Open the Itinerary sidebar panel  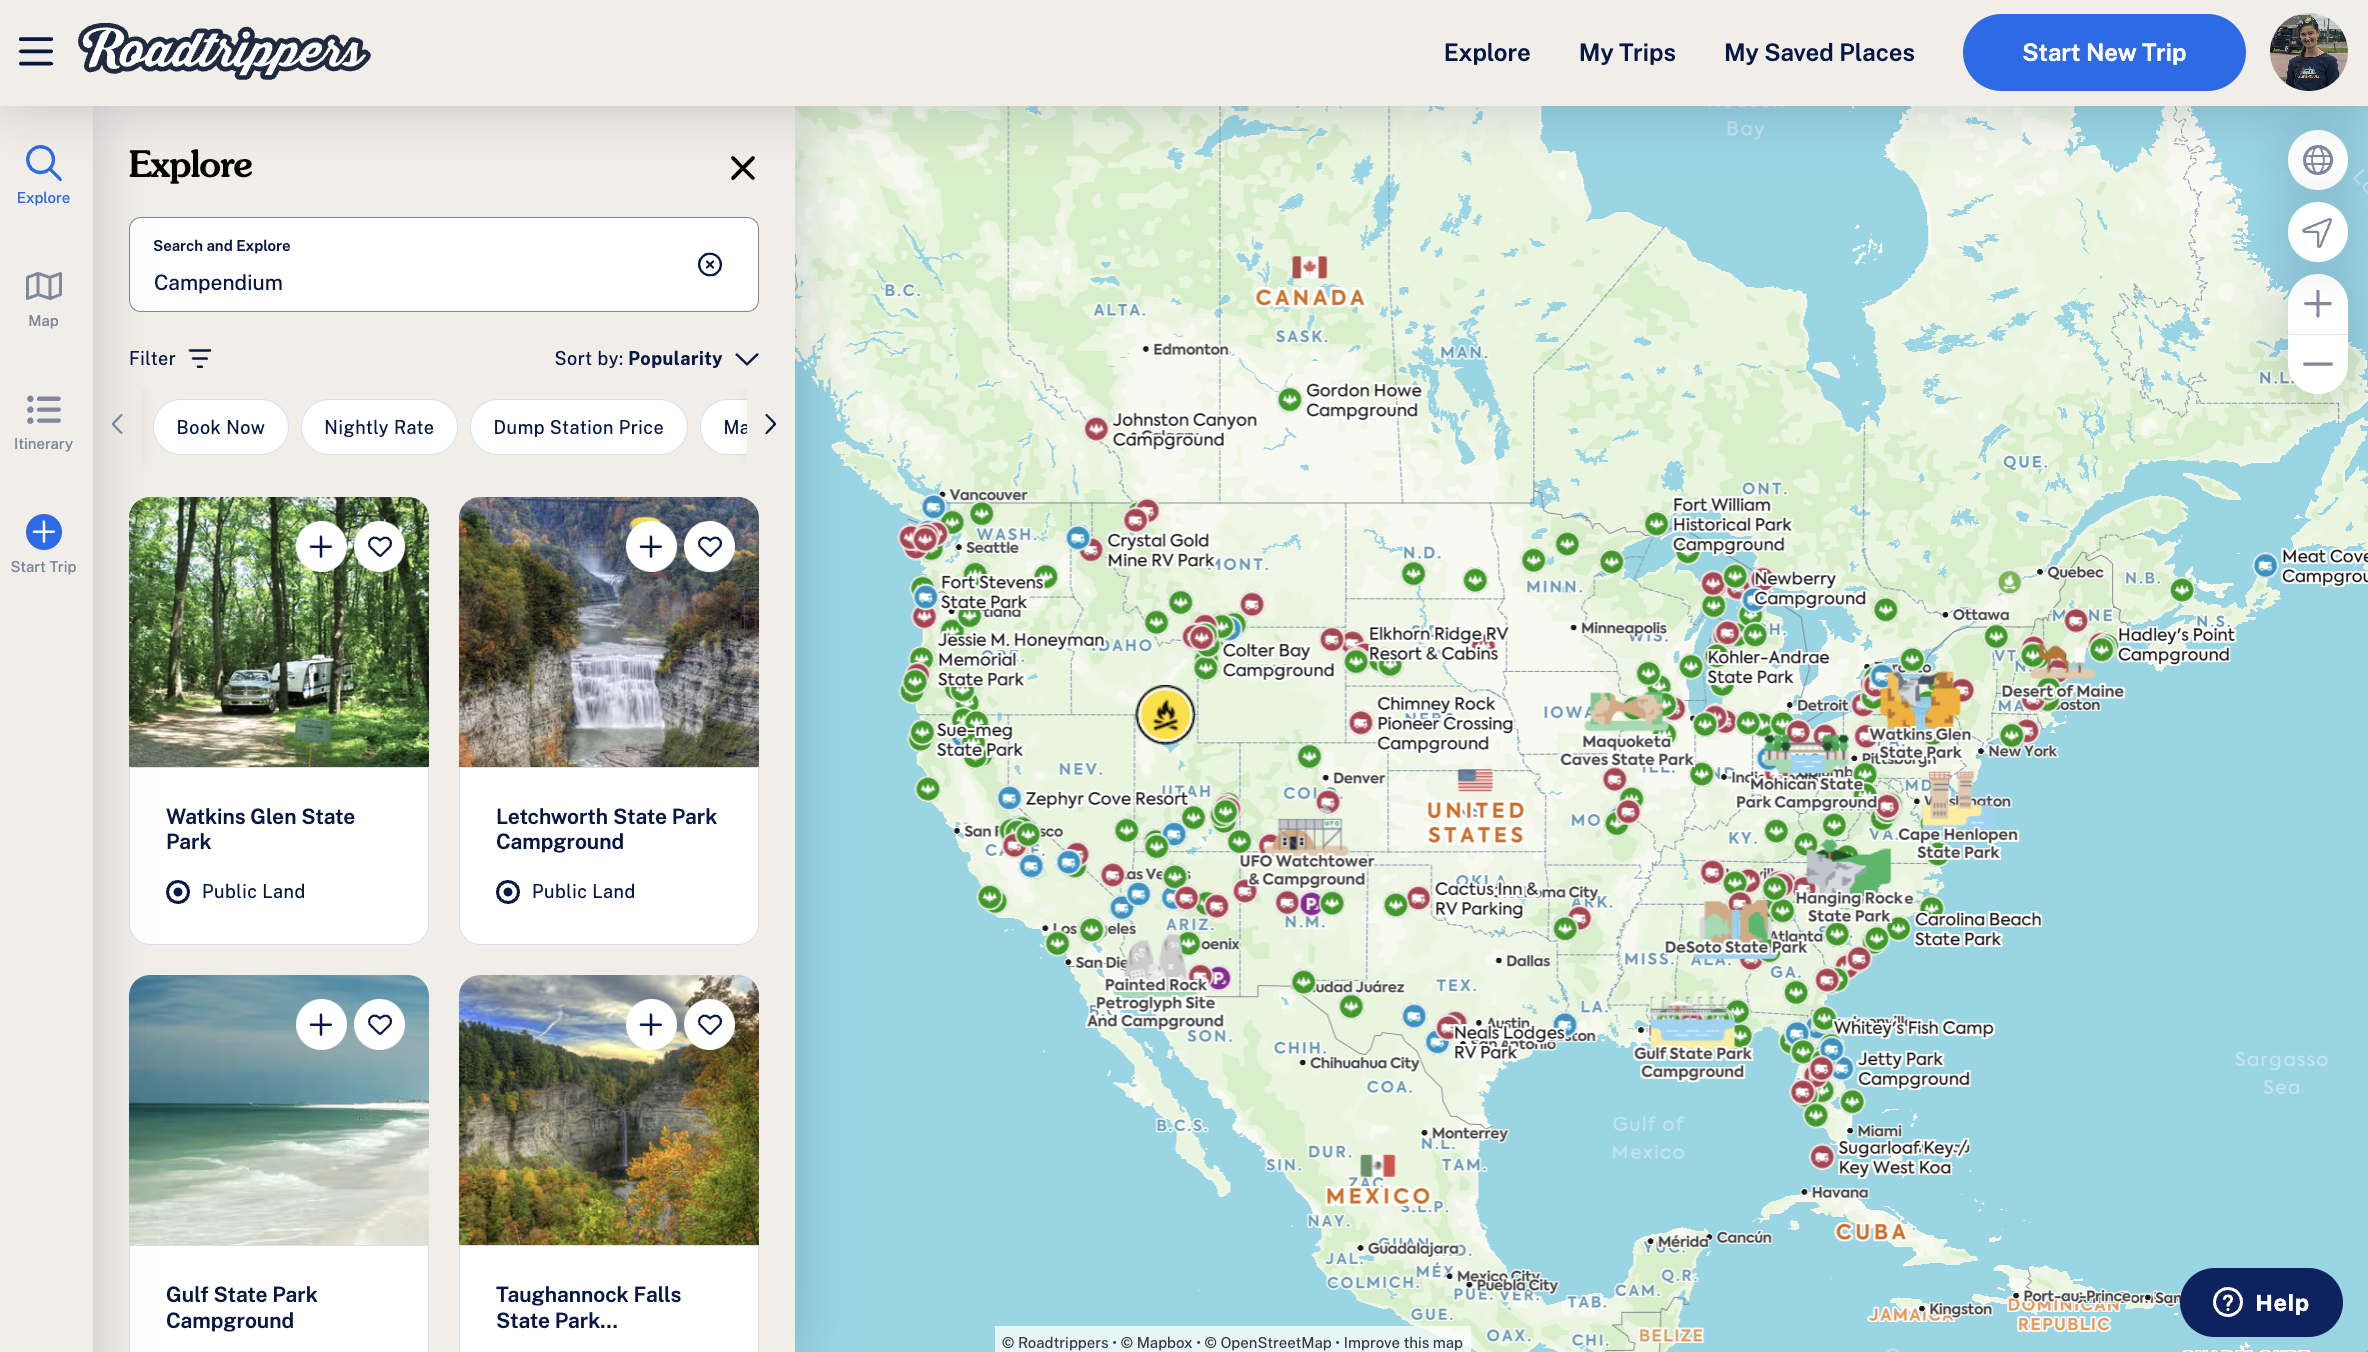[x=43, y=422]
